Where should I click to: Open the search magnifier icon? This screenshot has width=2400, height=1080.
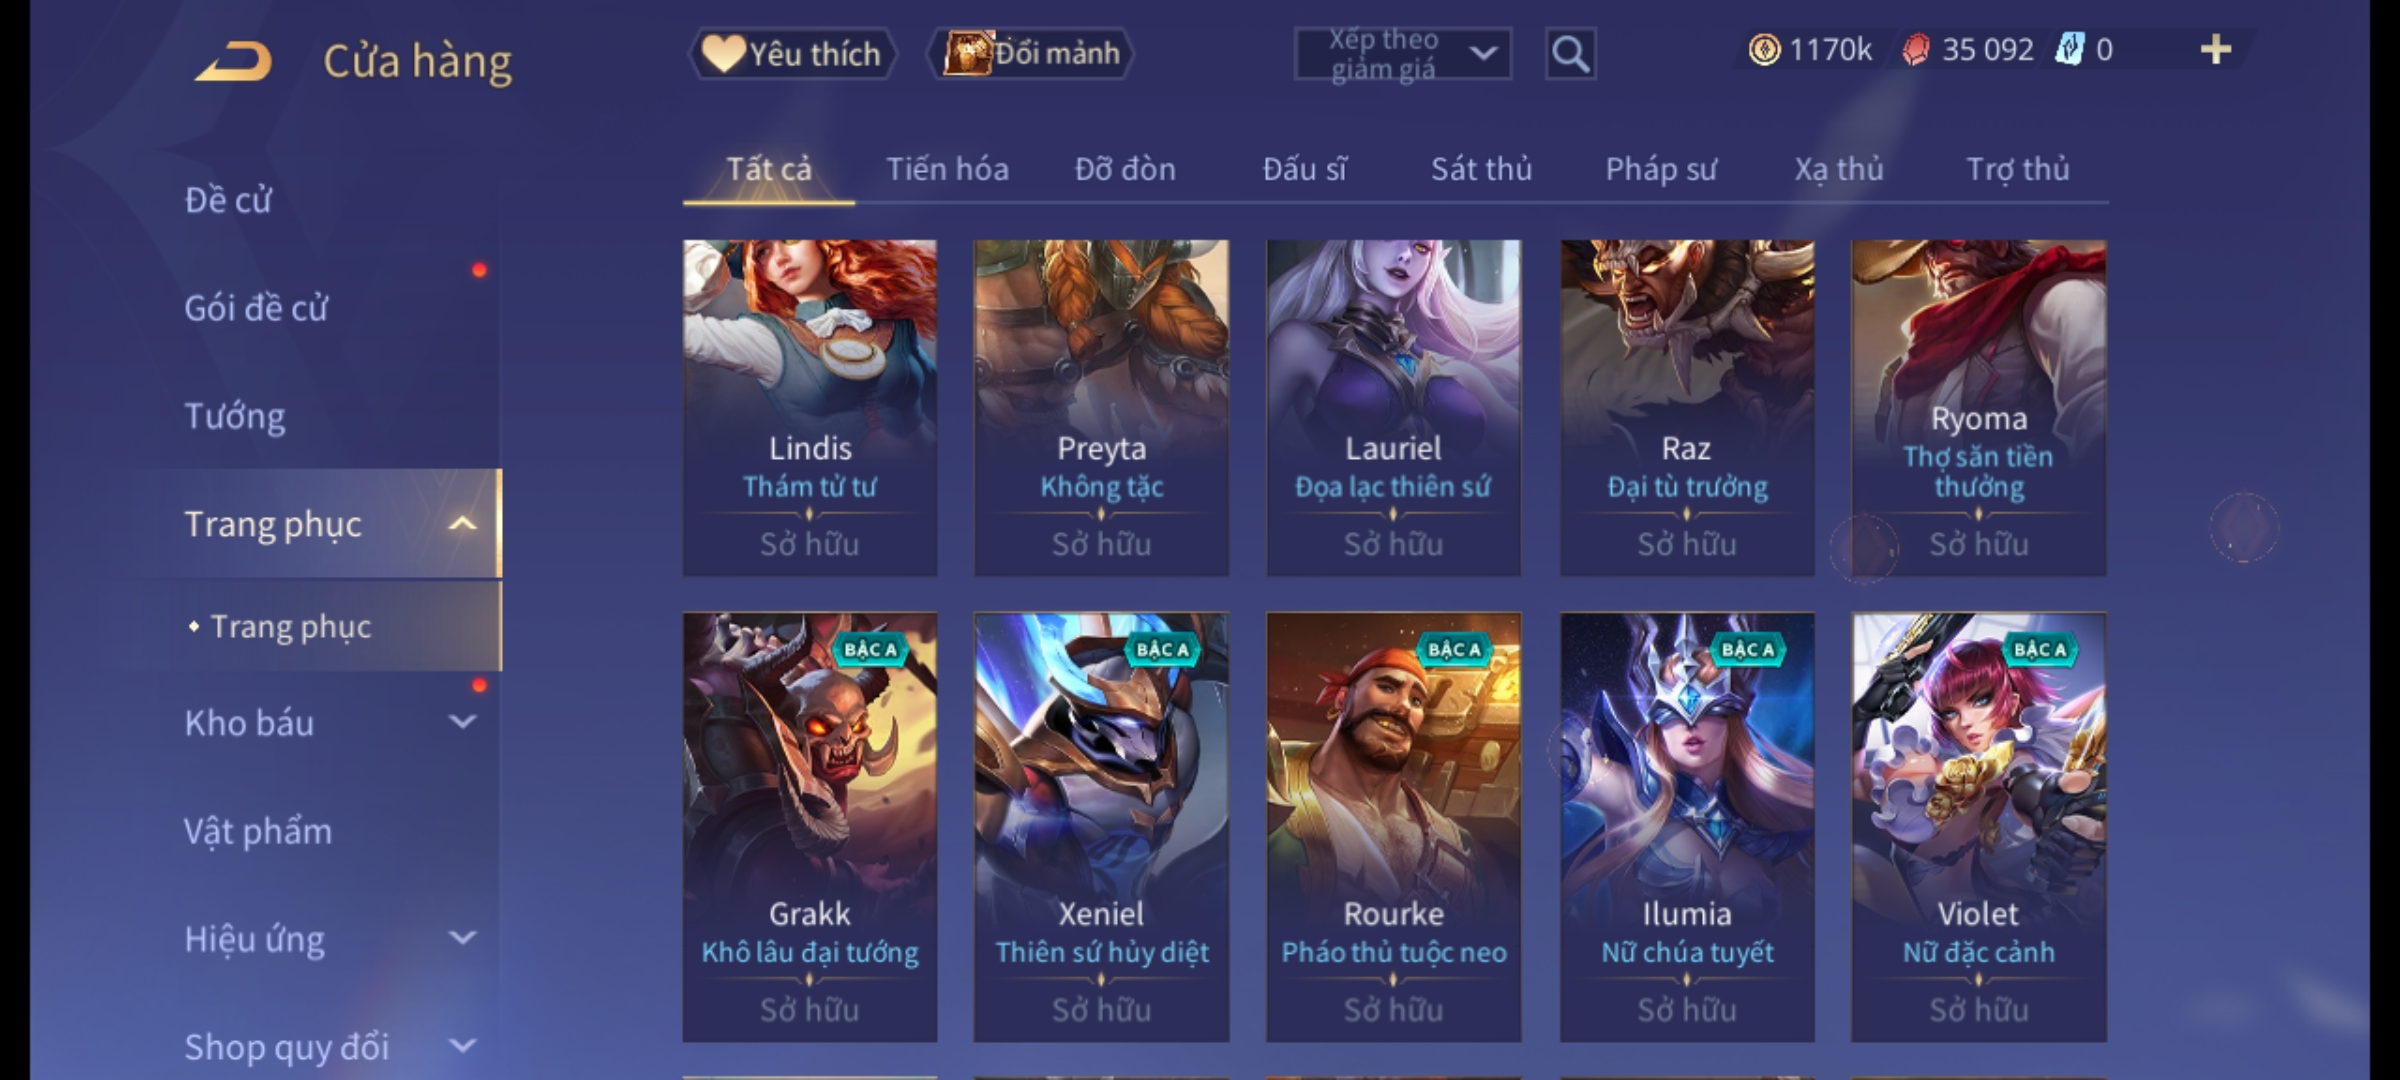coord(1570,54)
